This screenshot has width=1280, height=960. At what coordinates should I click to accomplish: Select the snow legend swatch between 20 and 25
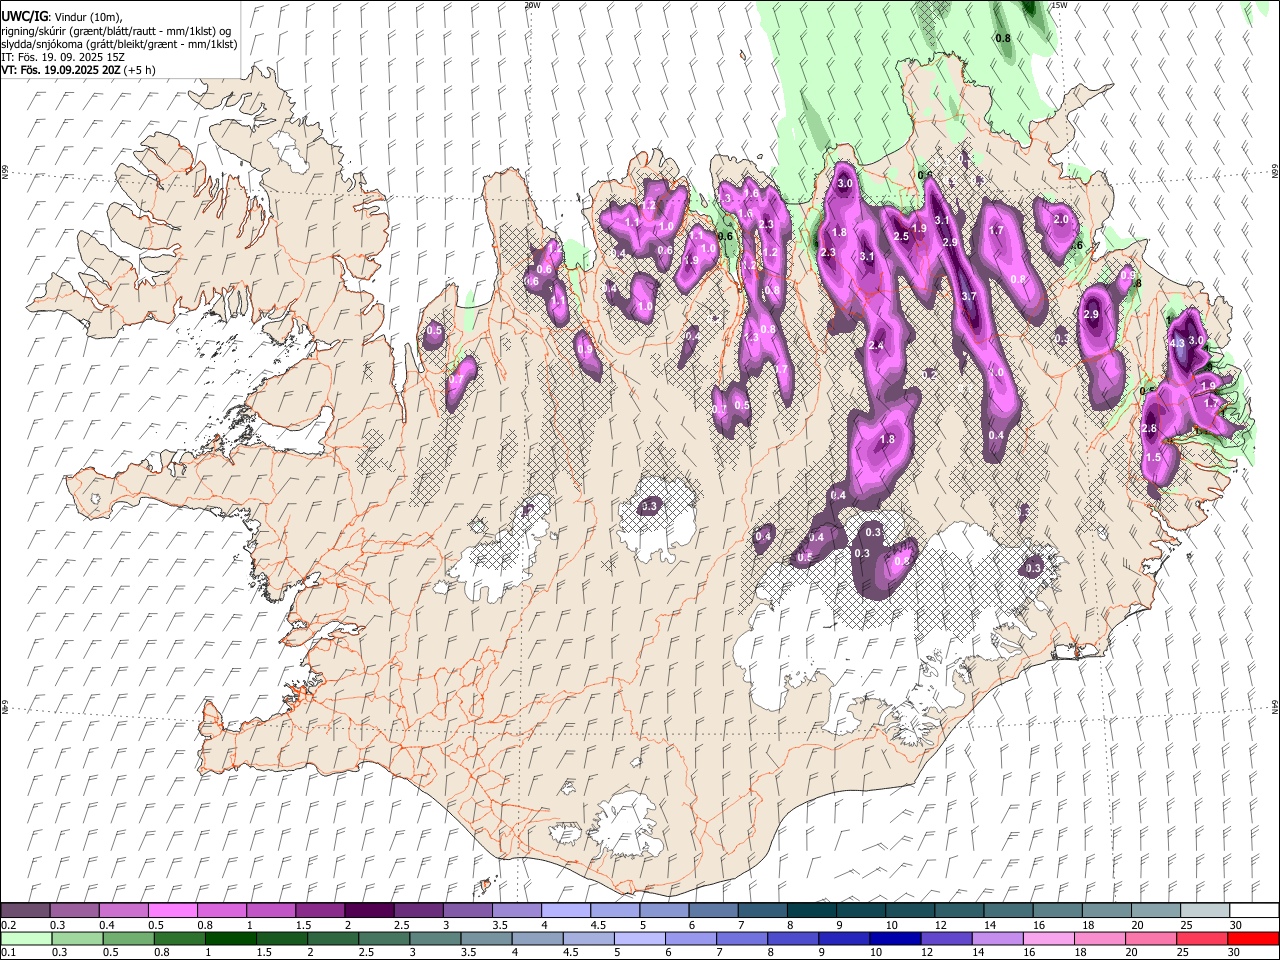point(1156,911)
